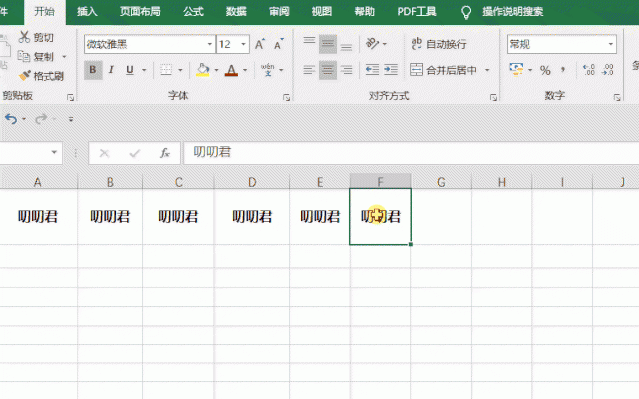Open the Name Box dropdown
Screen dimensions: 639x399
(x=54, y=152)
